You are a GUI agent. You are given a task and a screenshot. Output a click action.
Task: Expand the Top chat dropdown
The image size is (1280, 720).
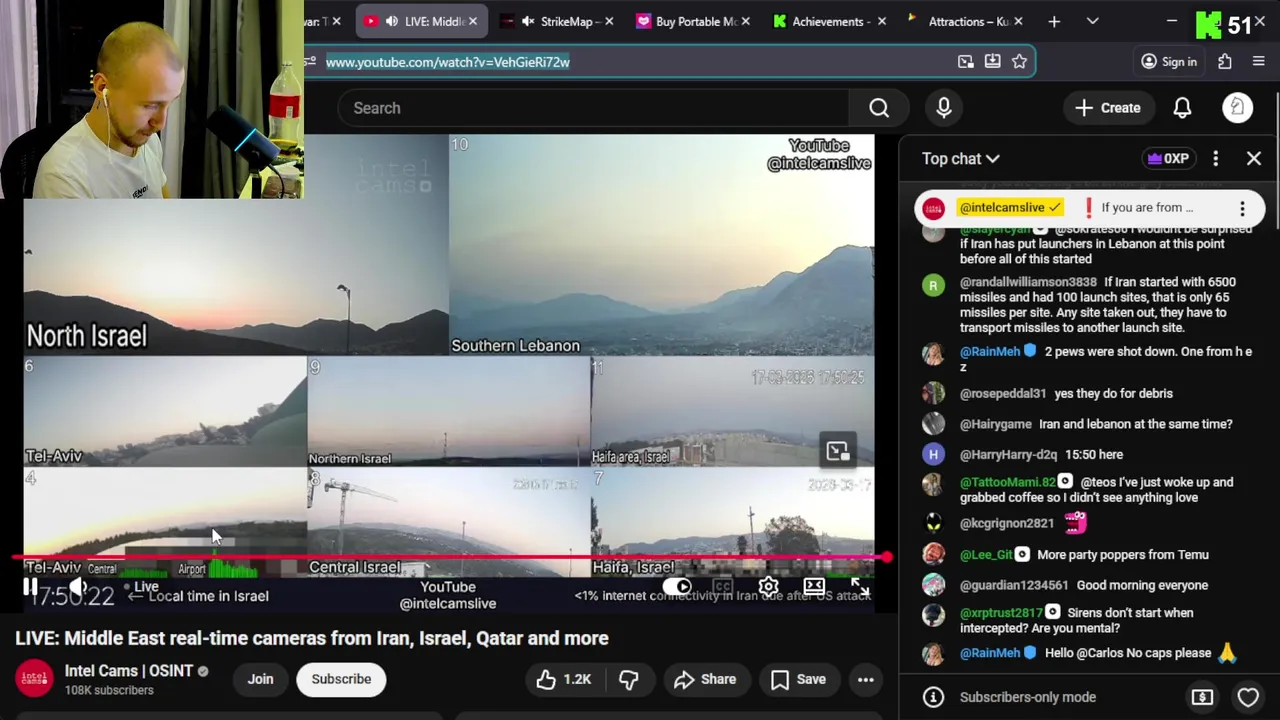(960, 158)
